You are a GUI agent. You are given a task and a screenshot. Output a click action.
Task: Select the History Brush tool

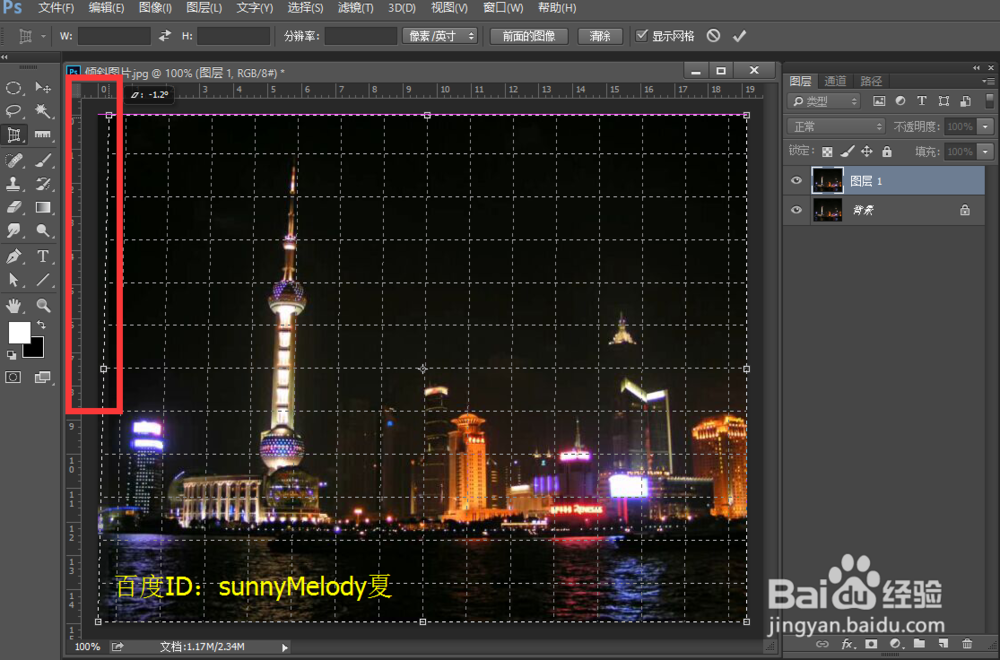tap(43, 184)
